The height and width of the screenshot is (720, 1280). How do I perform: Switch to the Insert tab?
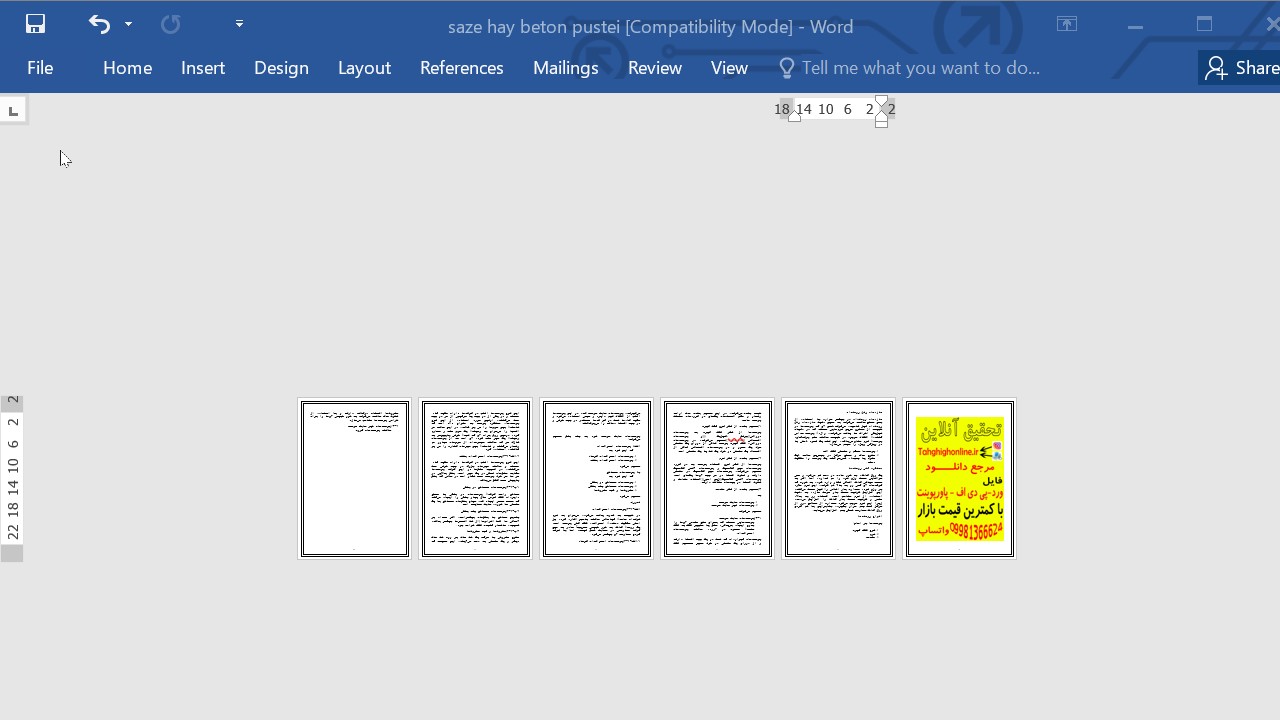pos(203,68)
